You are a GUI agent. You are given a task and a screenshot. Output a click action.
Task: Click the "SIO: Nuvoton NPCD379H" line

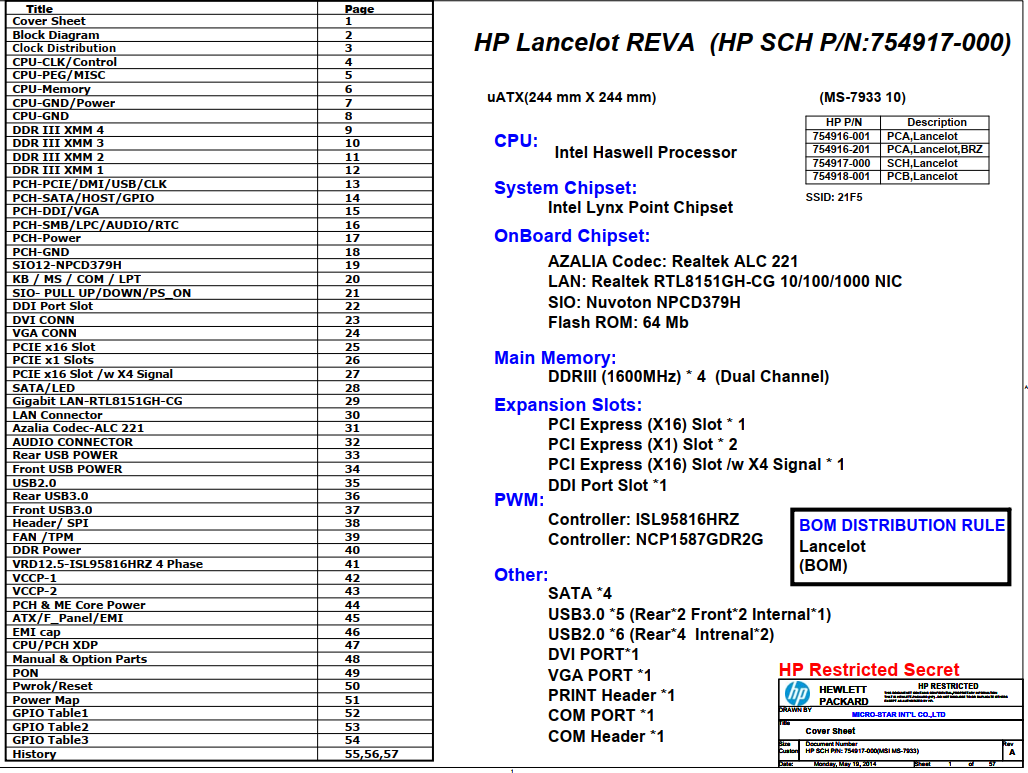pos(644,302)
